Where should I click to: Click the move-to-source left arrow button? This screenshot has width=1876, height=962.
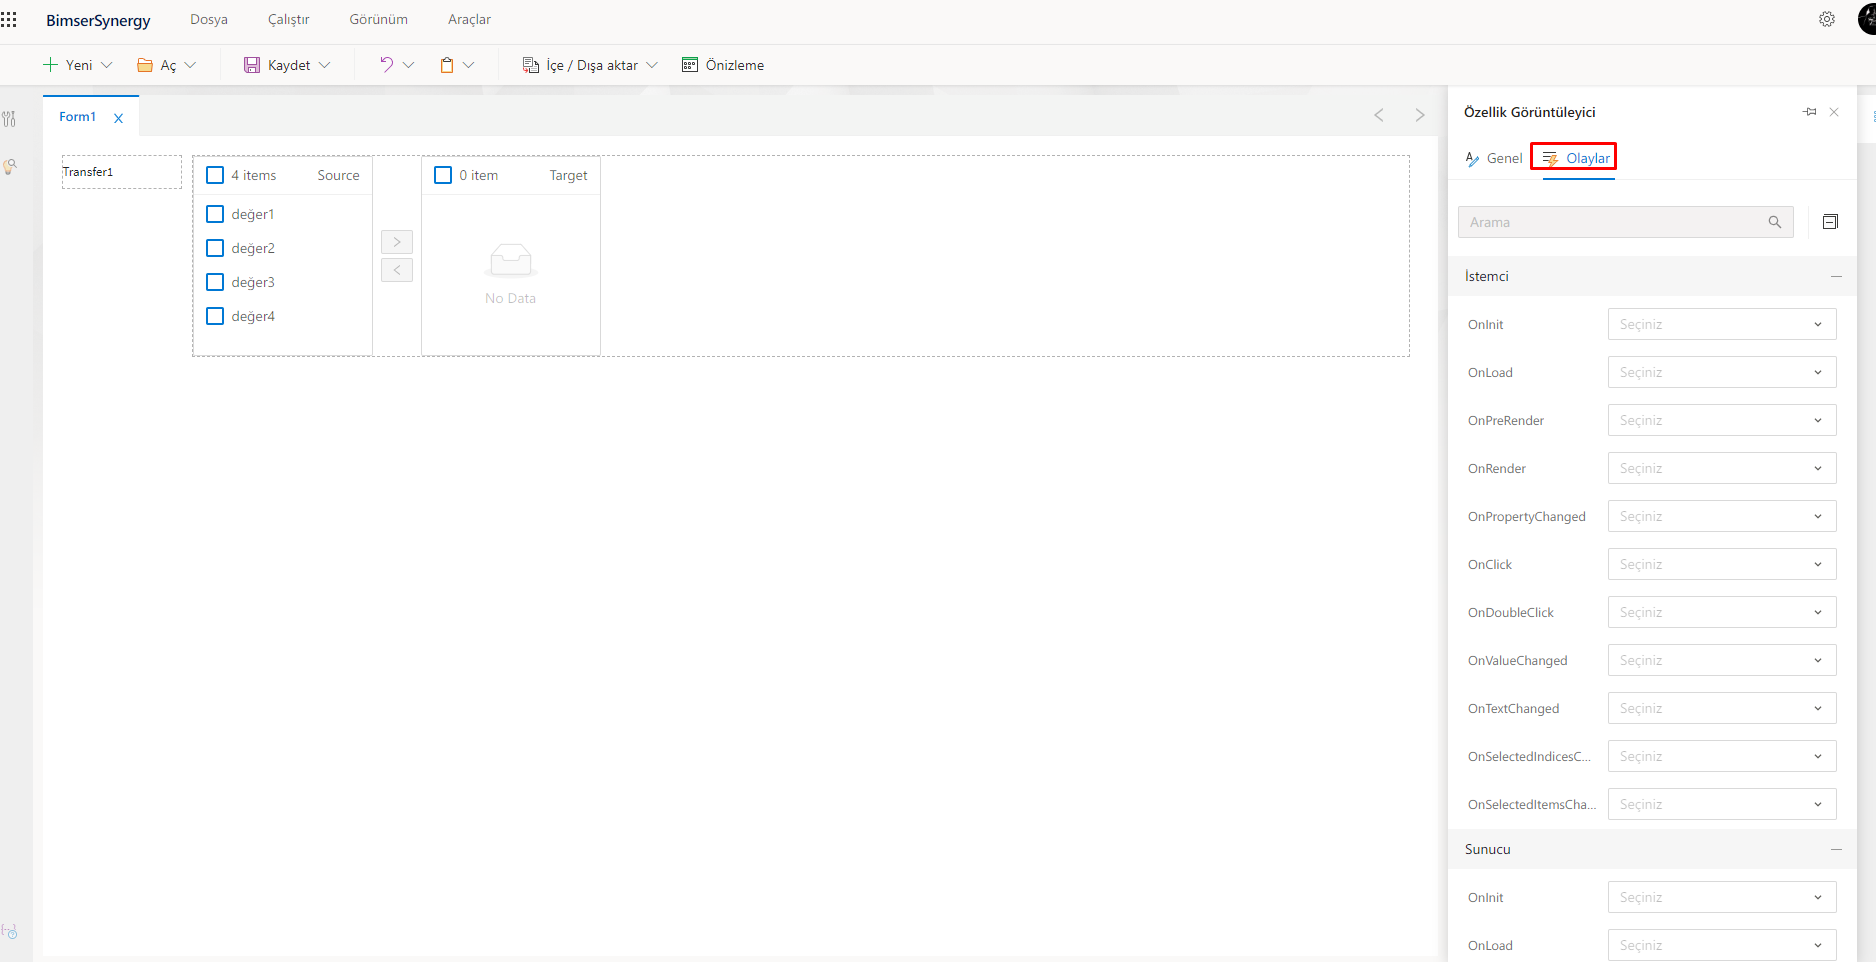(397, 270)
